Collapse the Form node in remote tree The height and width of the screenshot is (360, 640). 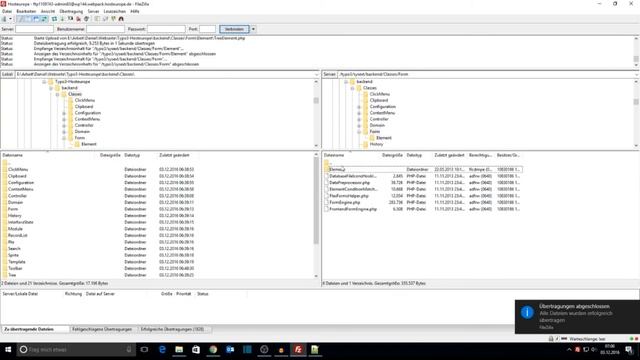[359, 132]
